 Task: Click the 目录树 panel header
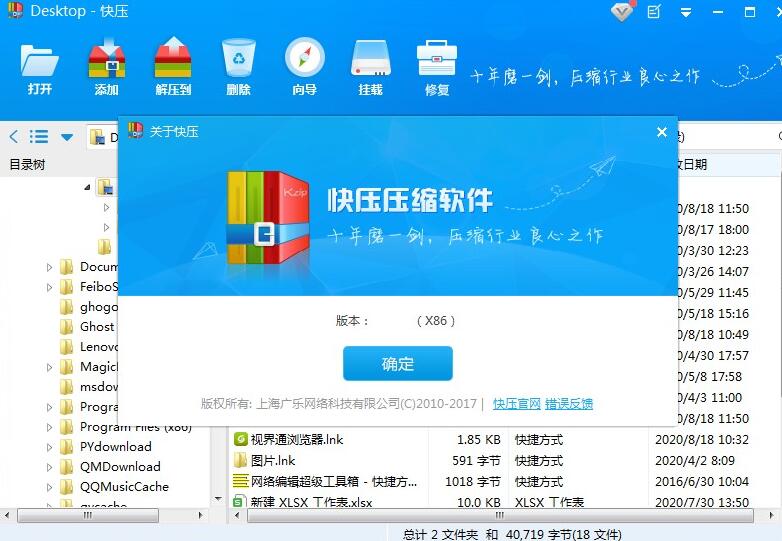click(27, 164)
